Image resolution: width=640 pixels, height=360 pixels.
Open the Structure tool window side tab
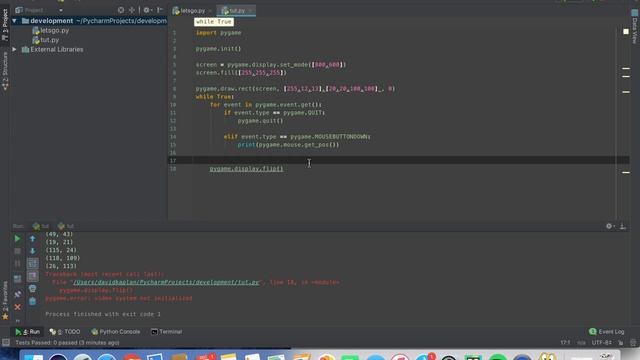[x=5, y=70]
